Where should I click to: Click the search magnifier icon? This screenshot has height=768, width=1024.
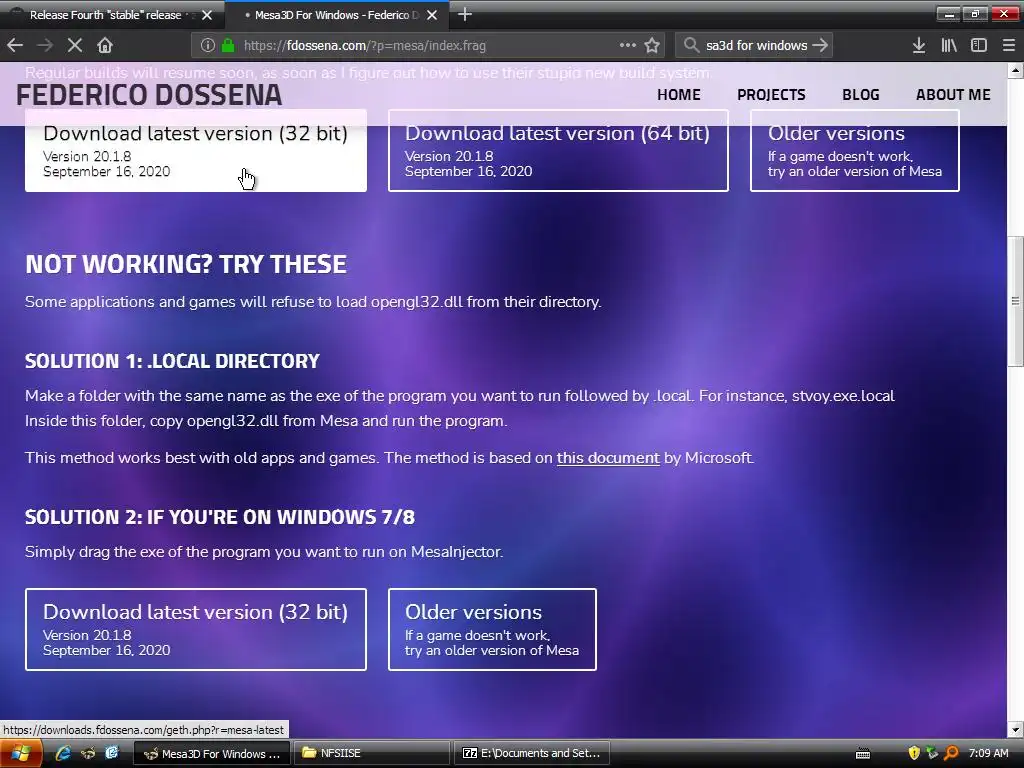click(690, 45)
